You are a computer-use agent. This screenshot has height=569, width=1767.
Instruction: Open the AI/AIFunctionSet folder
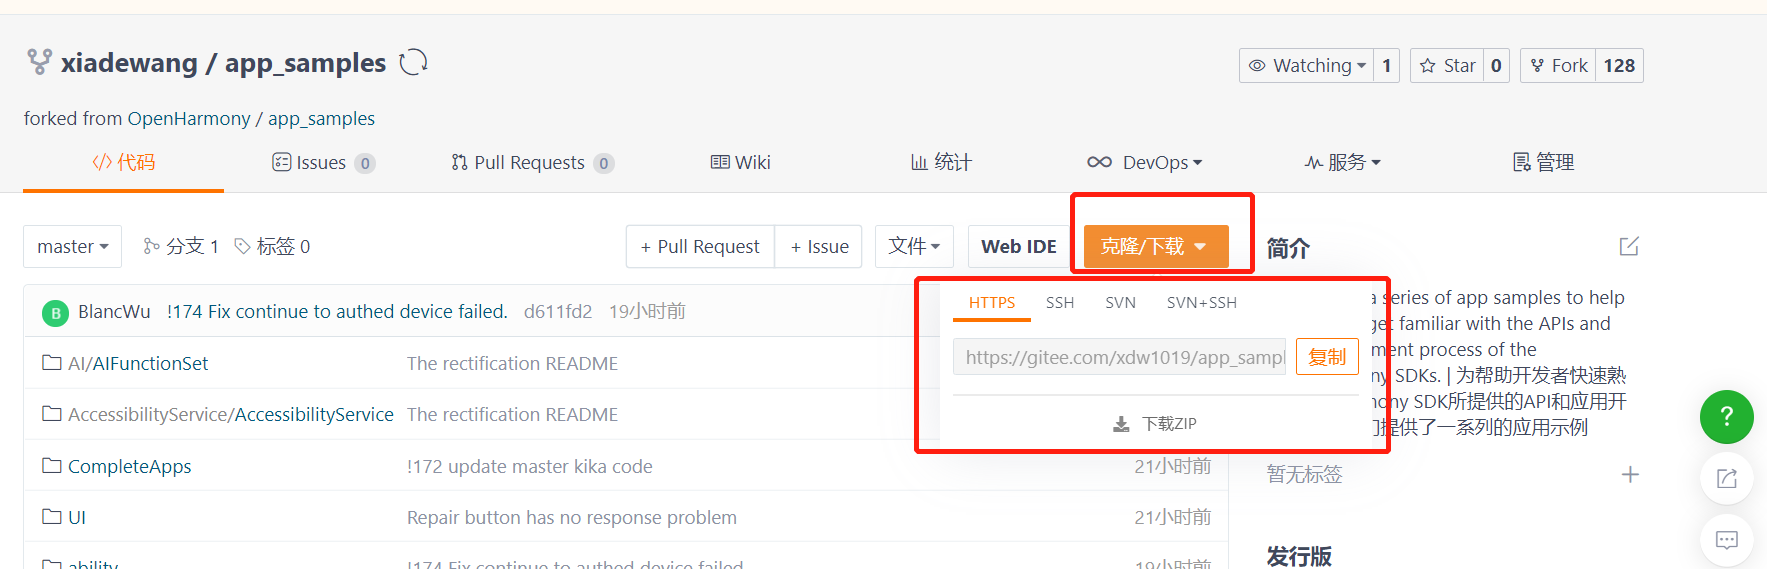click(138, 364)
